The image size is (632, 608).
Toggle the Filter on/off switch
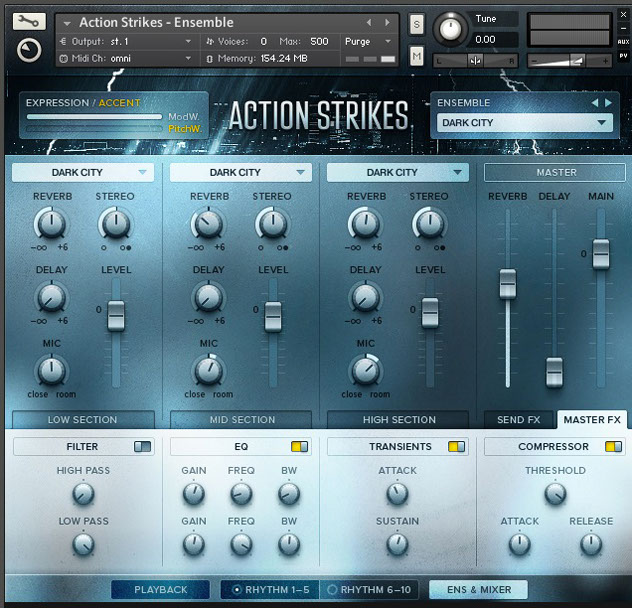coord(143,447)
